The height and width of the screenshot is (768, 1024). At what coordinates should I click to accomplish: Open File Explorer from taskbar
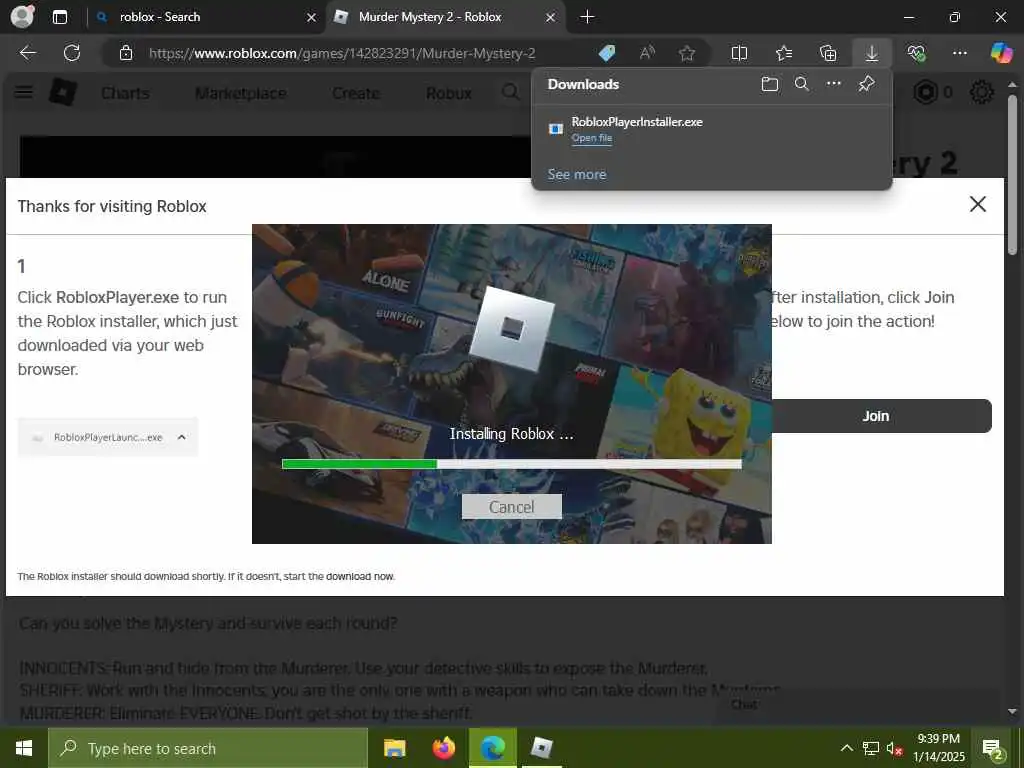tap(394, 748)
